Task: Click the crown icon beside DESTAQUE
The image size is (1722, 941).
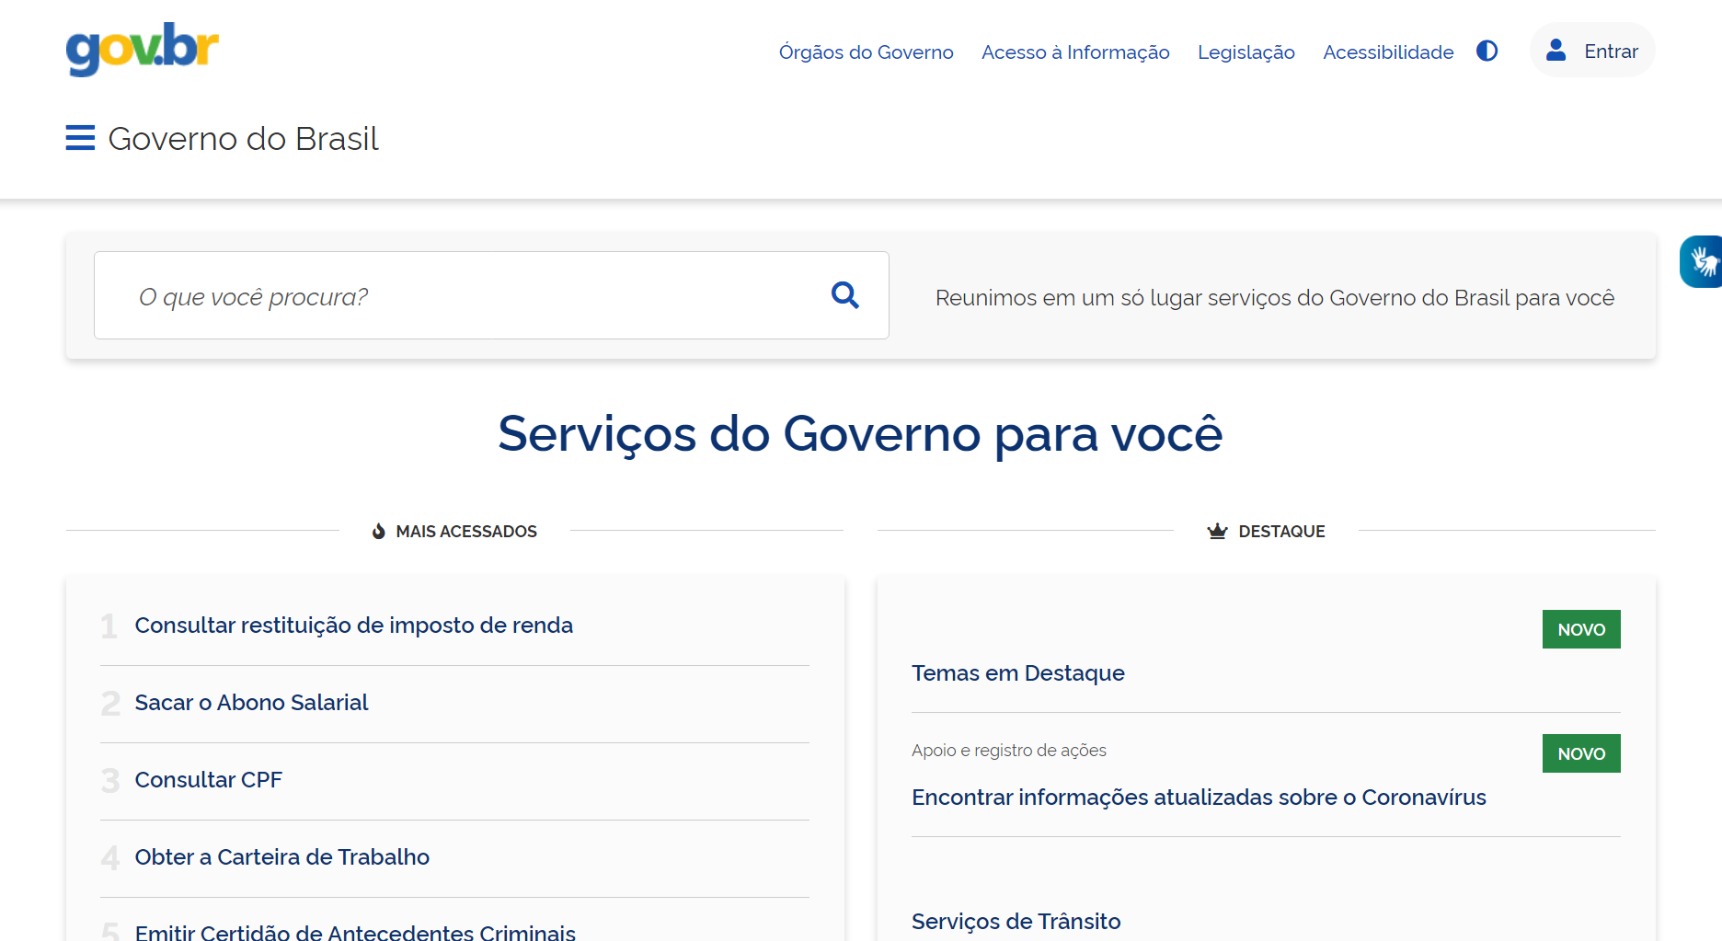Action: tap(1217, 531)
